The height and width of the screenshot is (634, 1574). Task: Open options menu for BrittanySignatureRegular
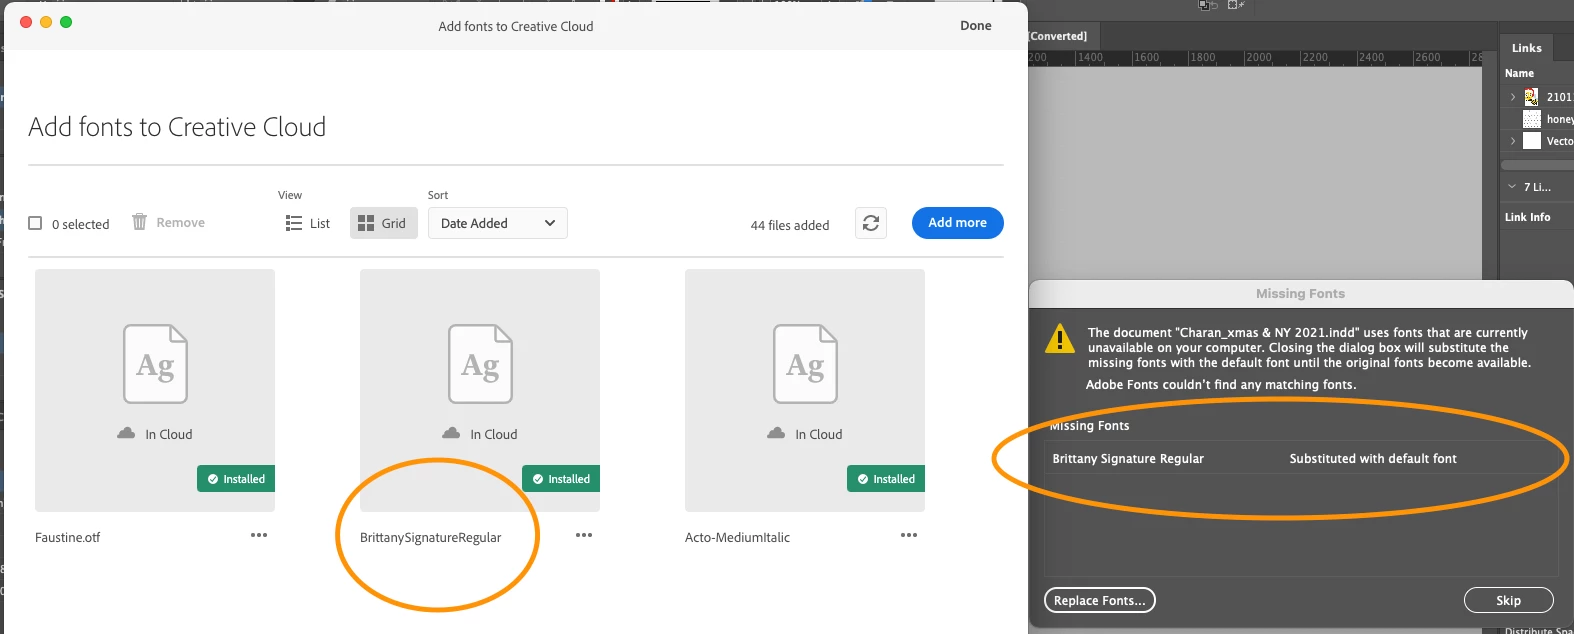[584, 535]
